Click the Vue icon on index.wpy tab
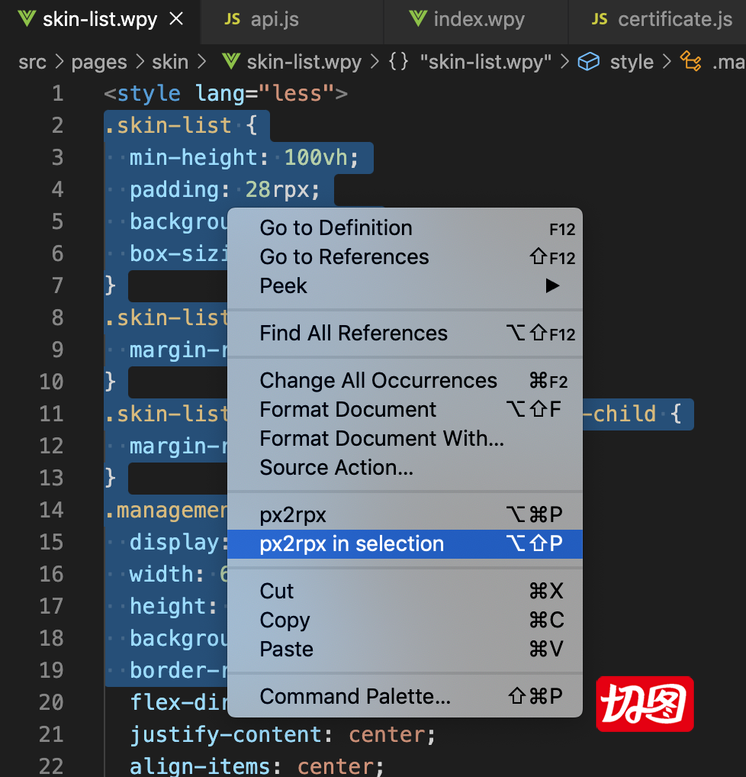Image resolution: width=746 pixels, height=777 pixels. 418,20
